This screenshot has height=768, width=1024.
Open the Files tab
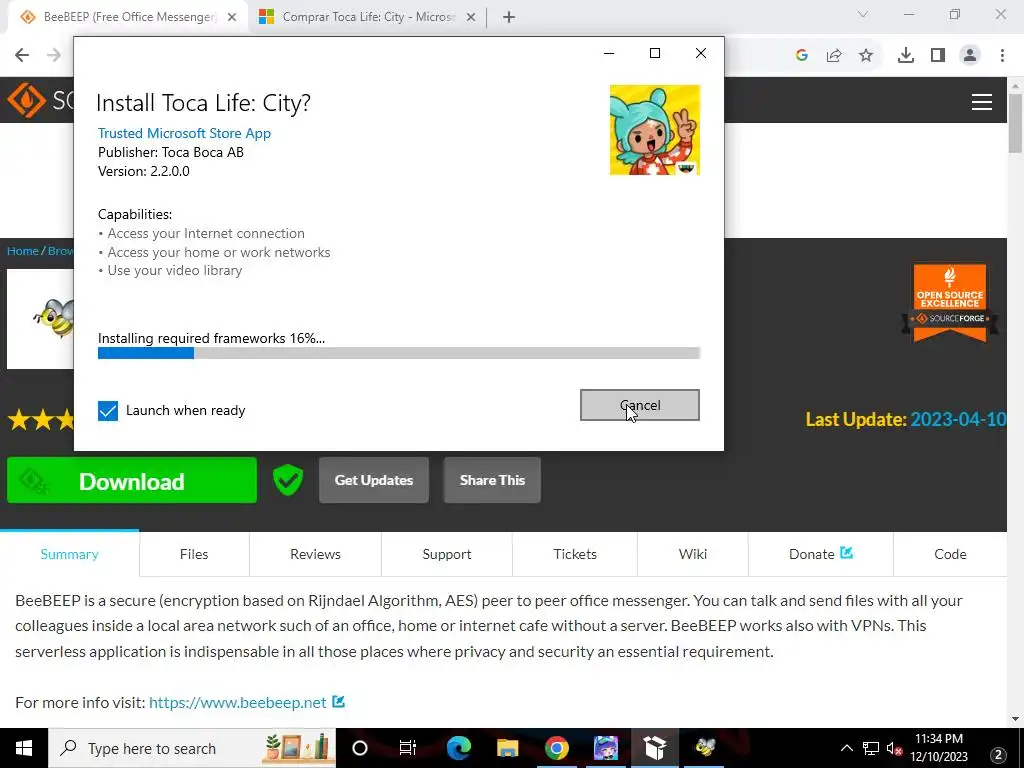[x=194, y=554]
